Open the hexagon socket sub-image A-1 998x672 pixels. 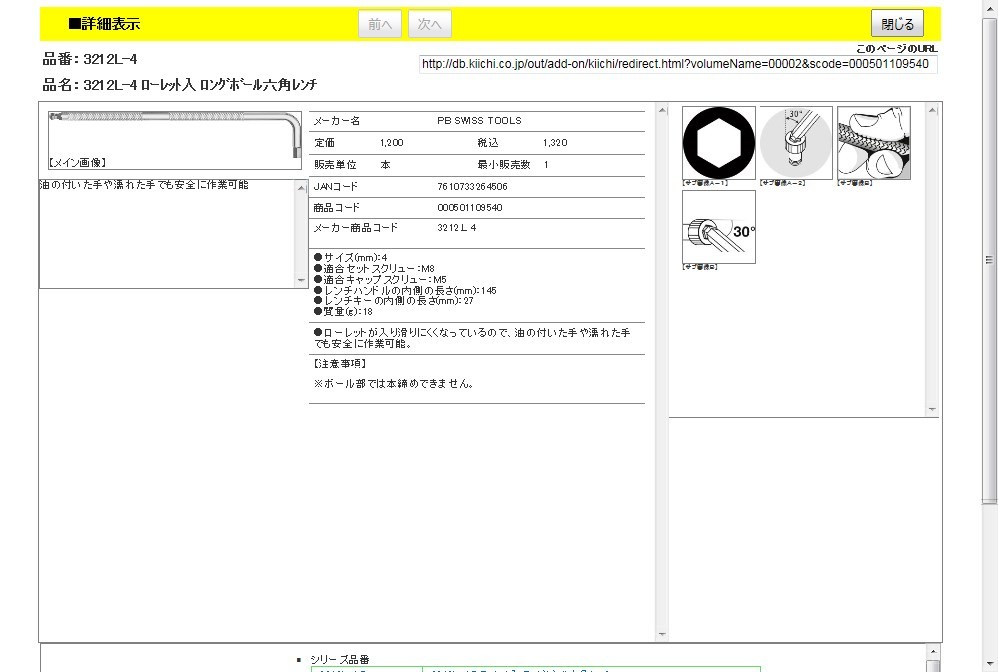pyautogui.click(x=719, y=143)
